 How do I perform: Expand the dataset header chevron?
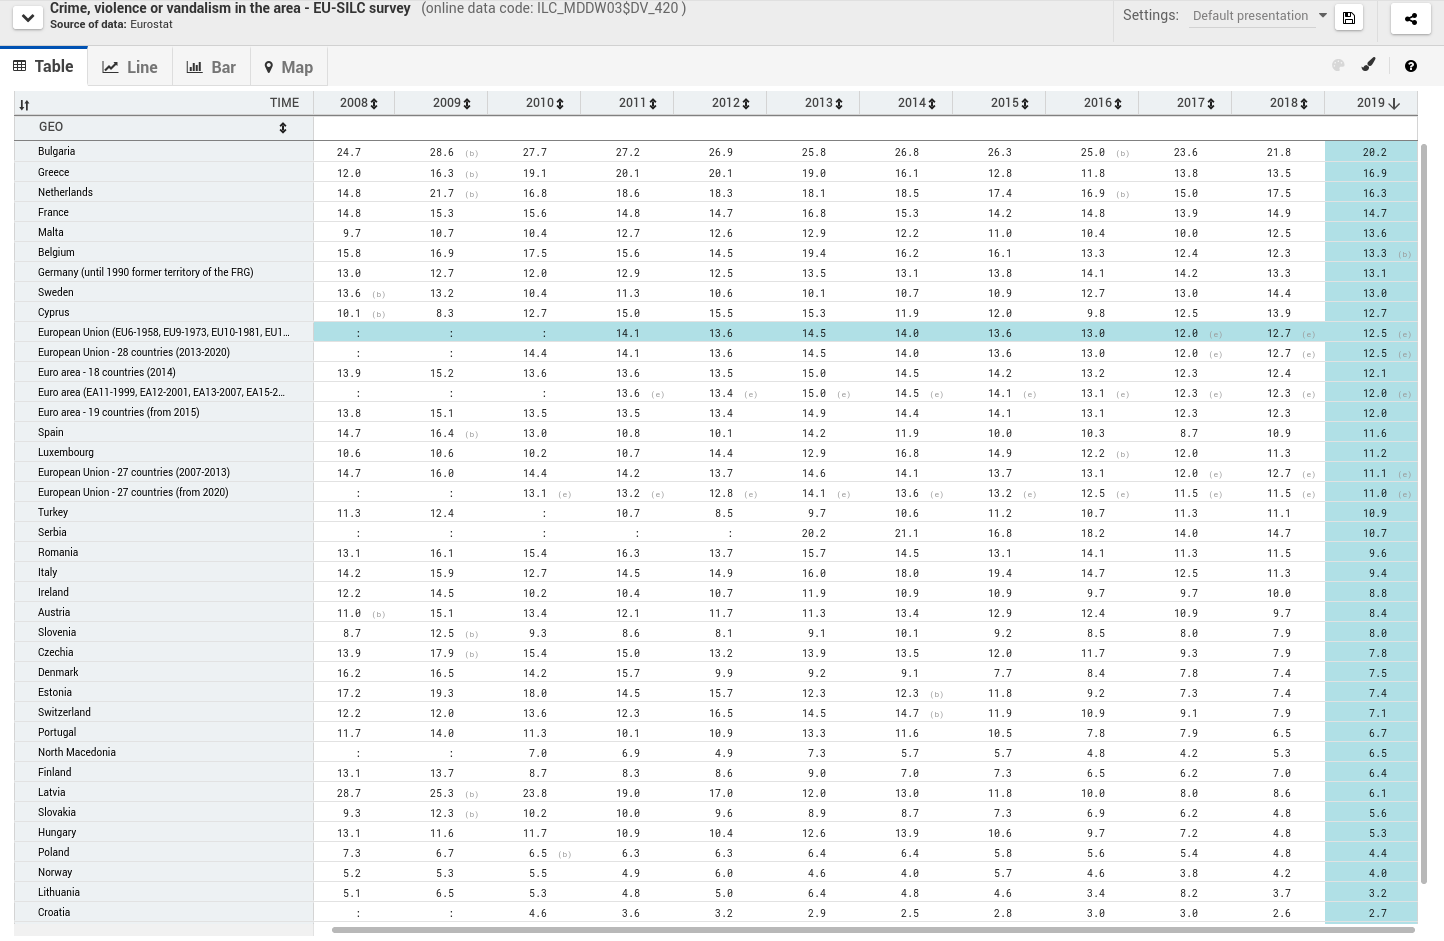pyautogui.click(x=28, y=17)
